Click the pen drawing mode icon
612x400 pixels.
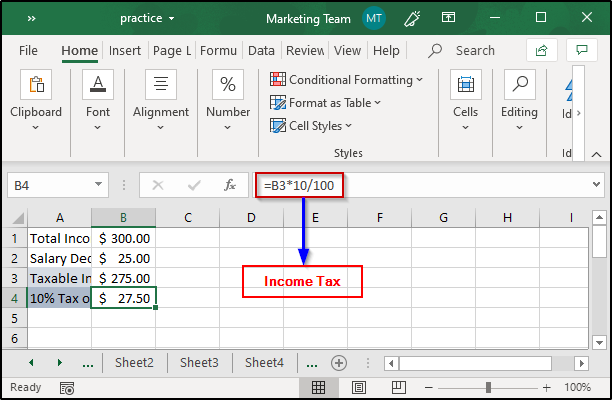click(412, 18)
